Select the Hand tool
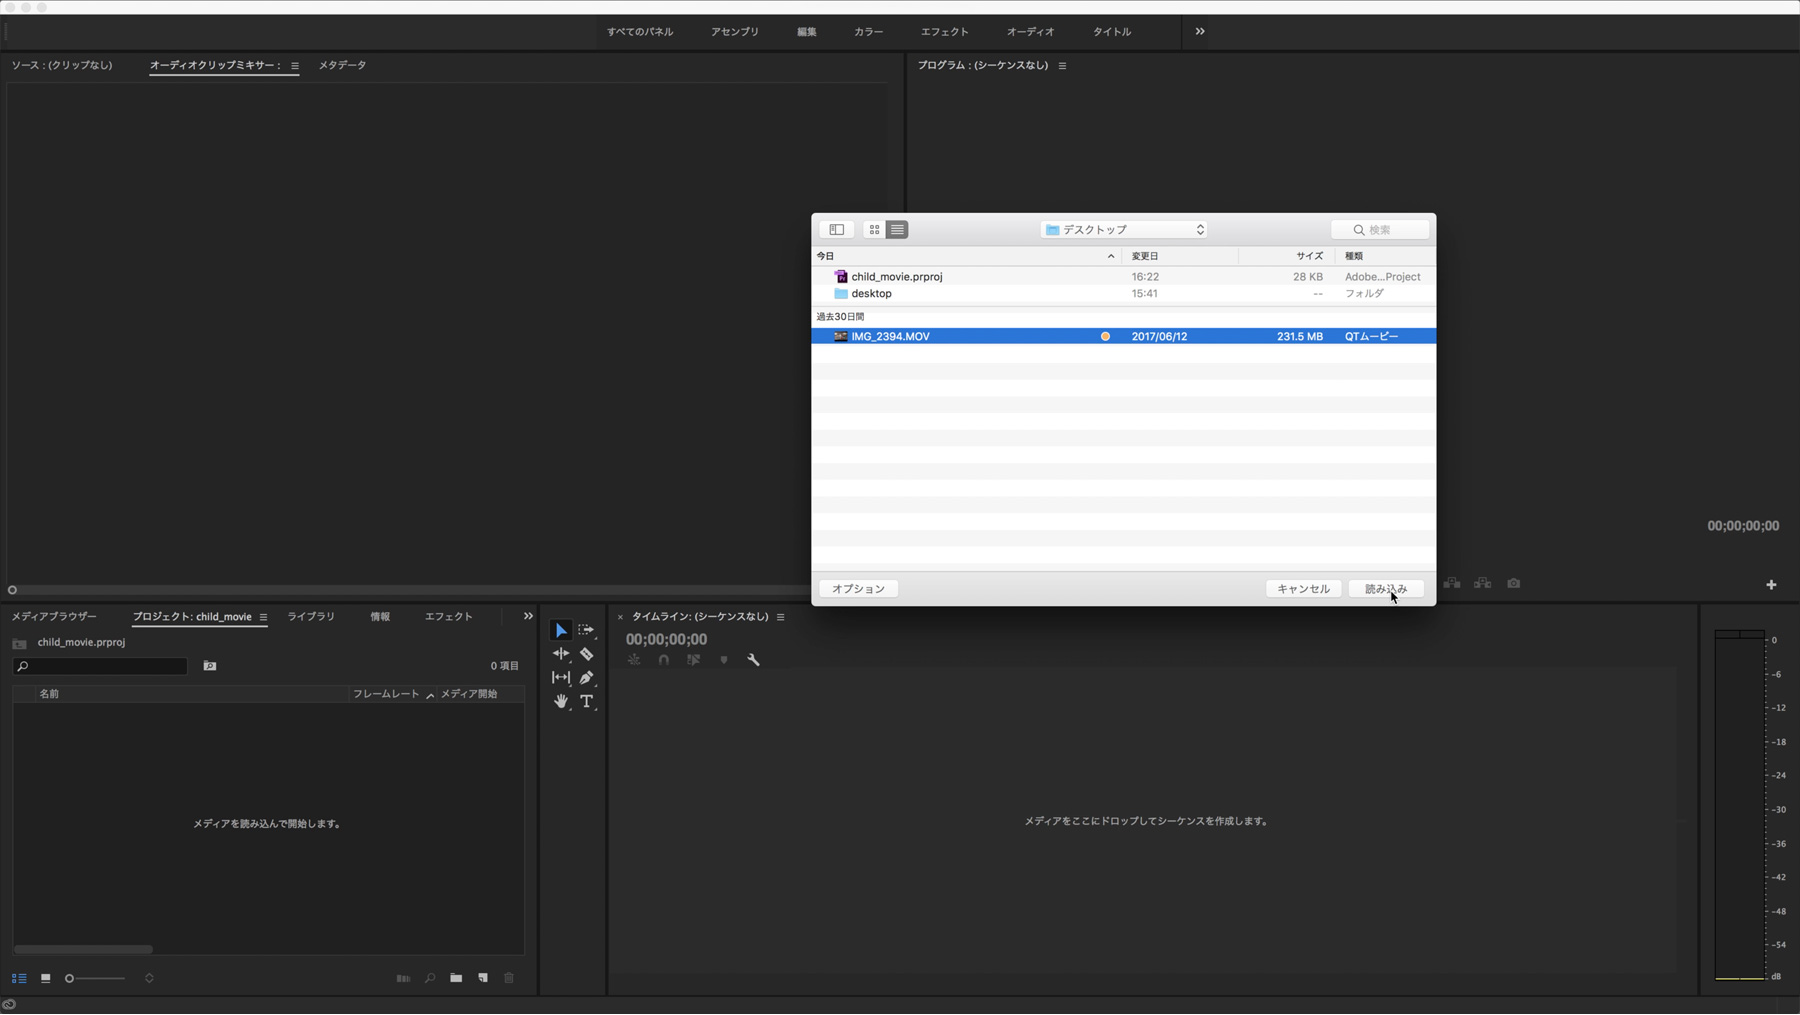Image resolution: width=1800 pixels, height=1015 pixels. click(x=561, y=702)
